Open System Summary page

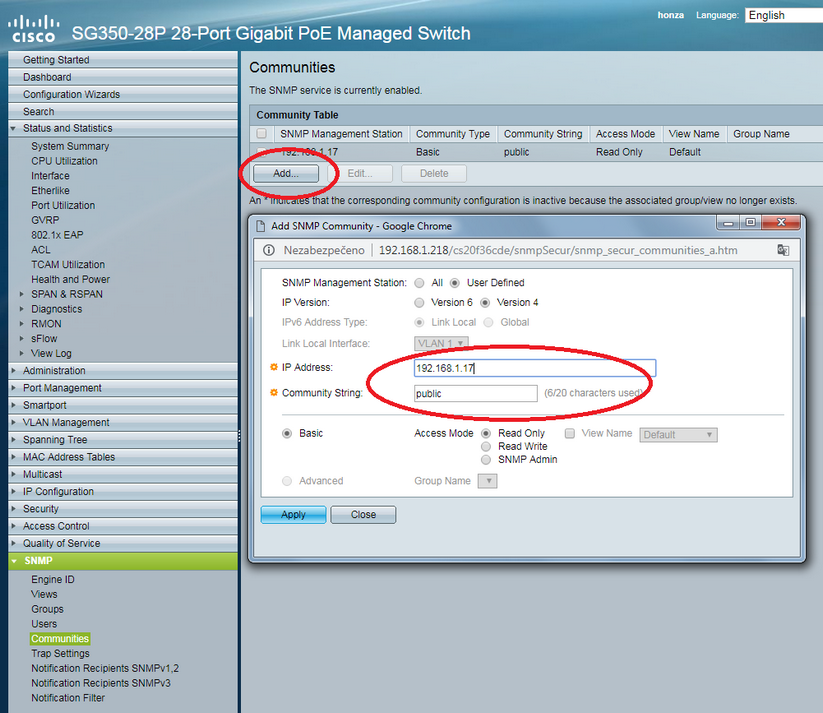tap(70, 146)
